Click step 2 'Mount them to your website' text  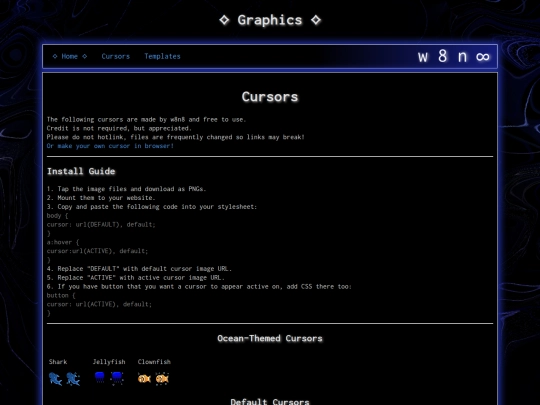pyautogui.click(x=101, y=198)
